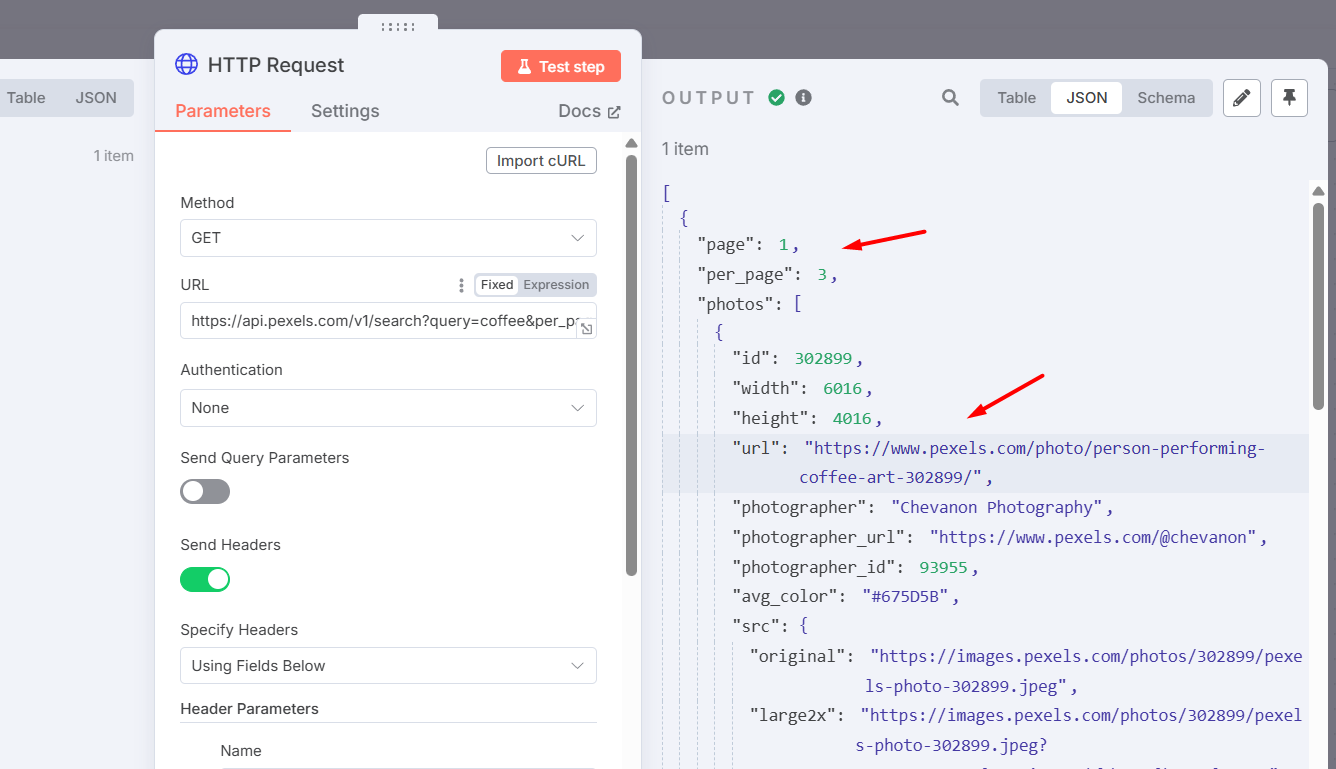
Task: Click the "photographer_url" value
Action: [x=1093, y=537]
